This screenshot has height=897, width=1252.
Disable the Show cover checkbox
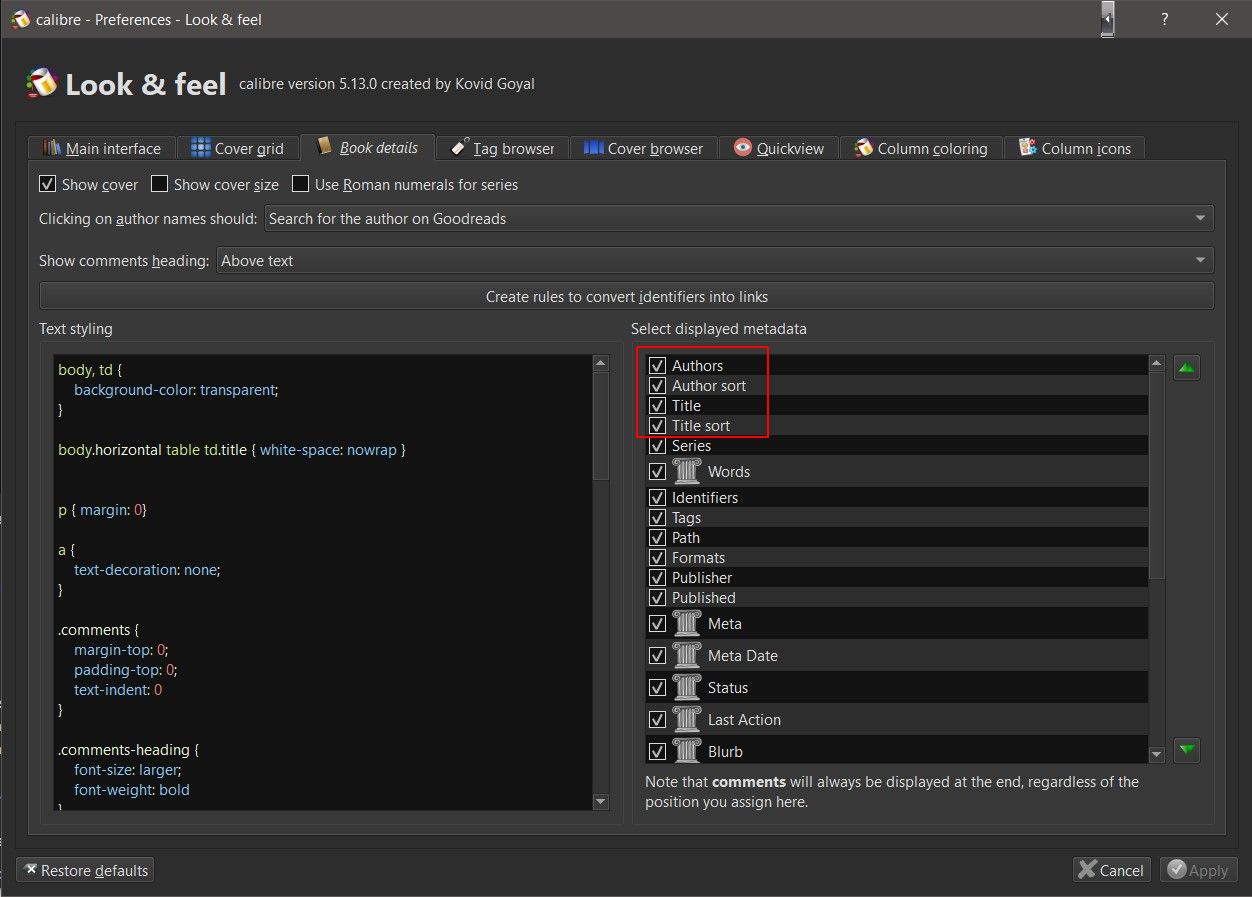(47, 184)
